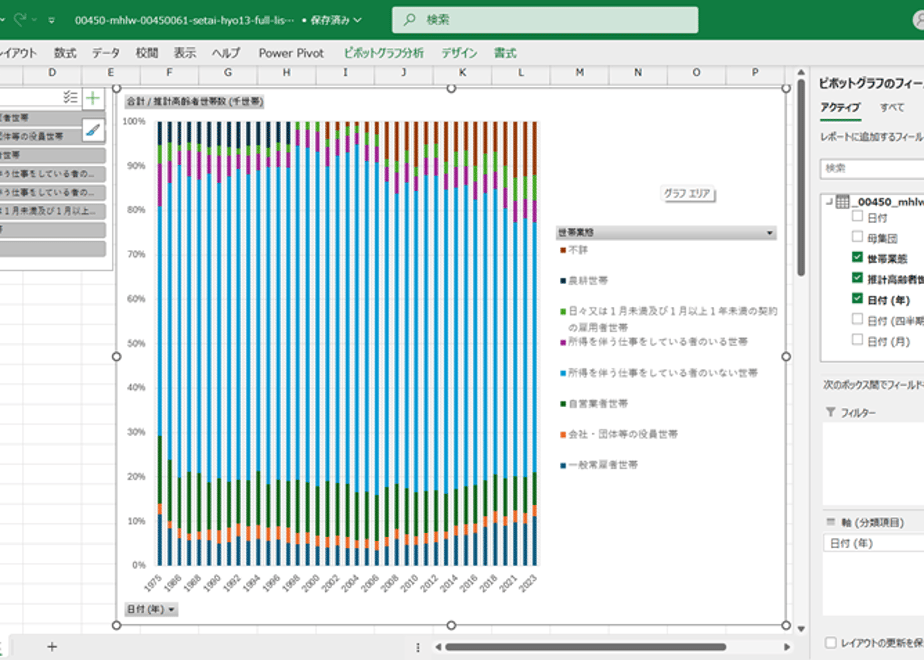Click vertical scrollbar up arrow
This screenshot has height=660, width=924.
(801, 72)
